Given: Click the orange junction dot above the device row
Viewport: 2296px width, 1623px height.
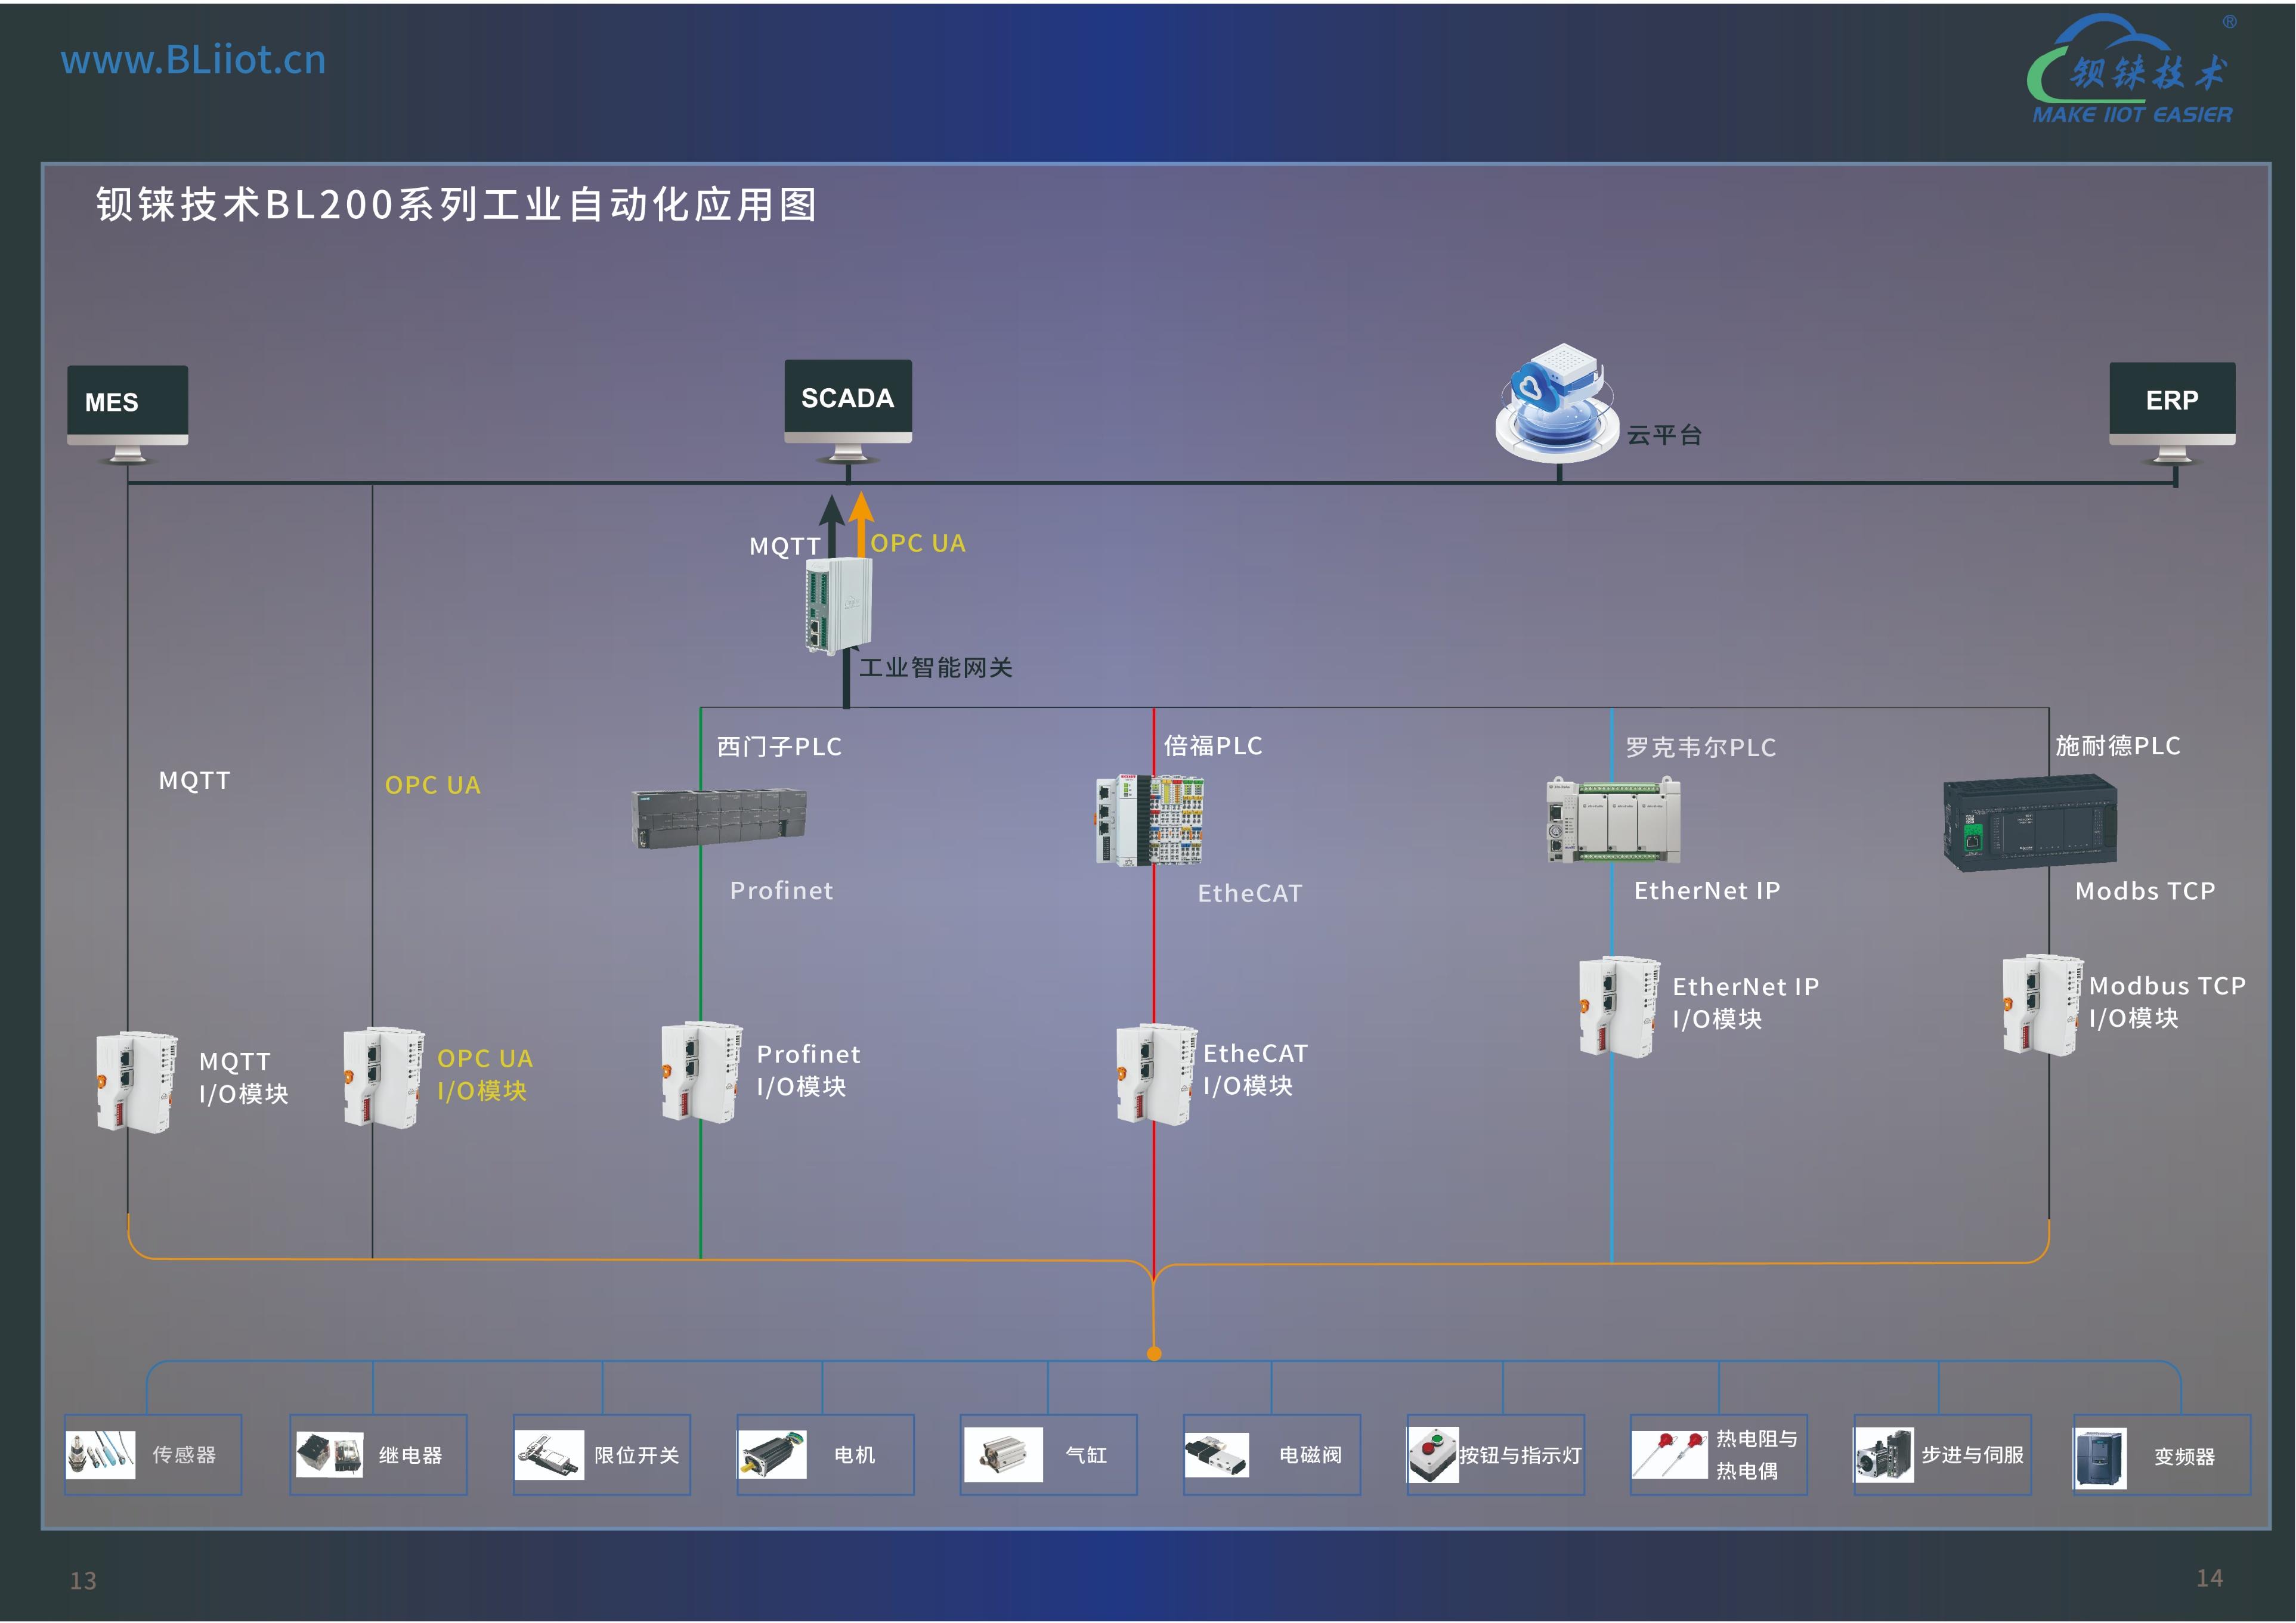Looking at the screenshot, I should [x=1154, y=1354].
